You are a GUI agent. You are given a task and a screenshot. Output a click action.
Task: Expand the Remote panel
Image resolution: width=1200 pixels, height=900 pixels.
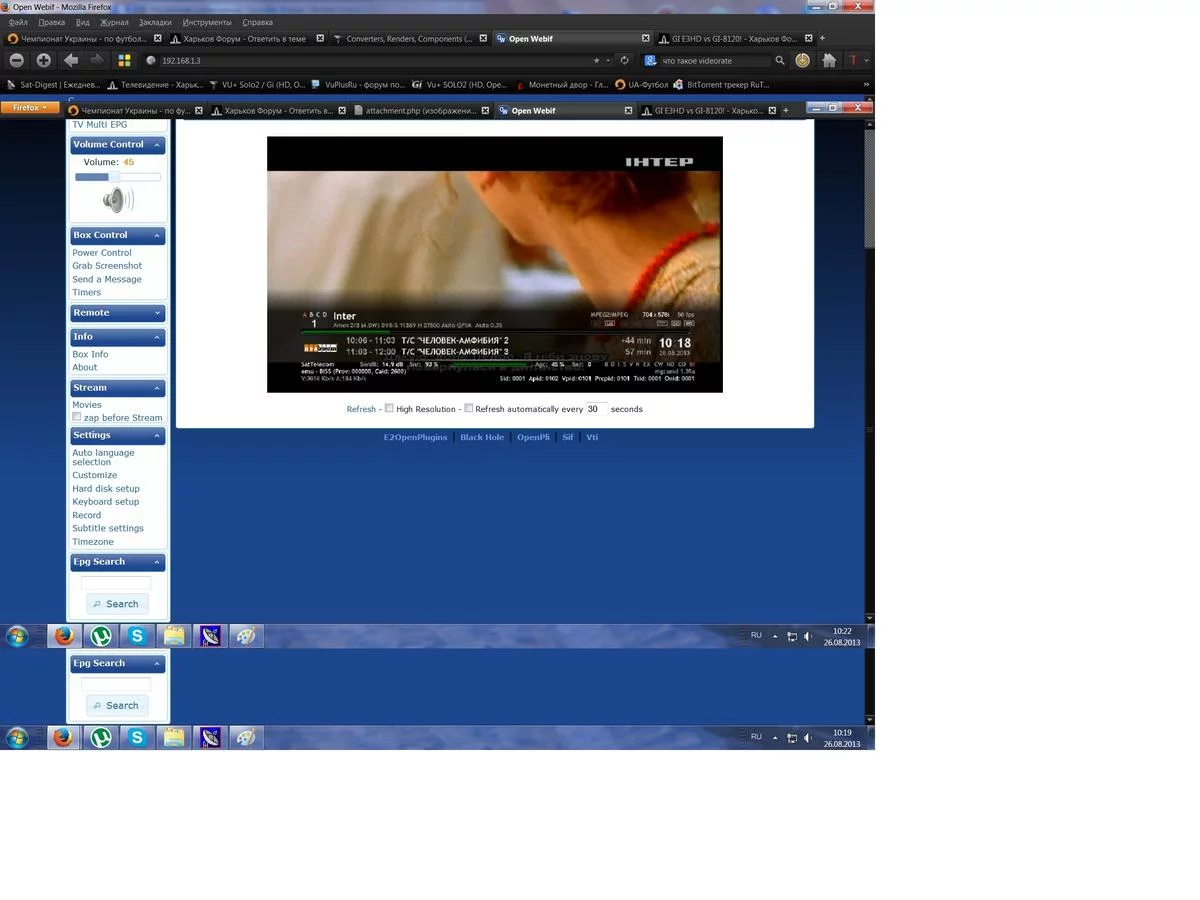(157, 313)
